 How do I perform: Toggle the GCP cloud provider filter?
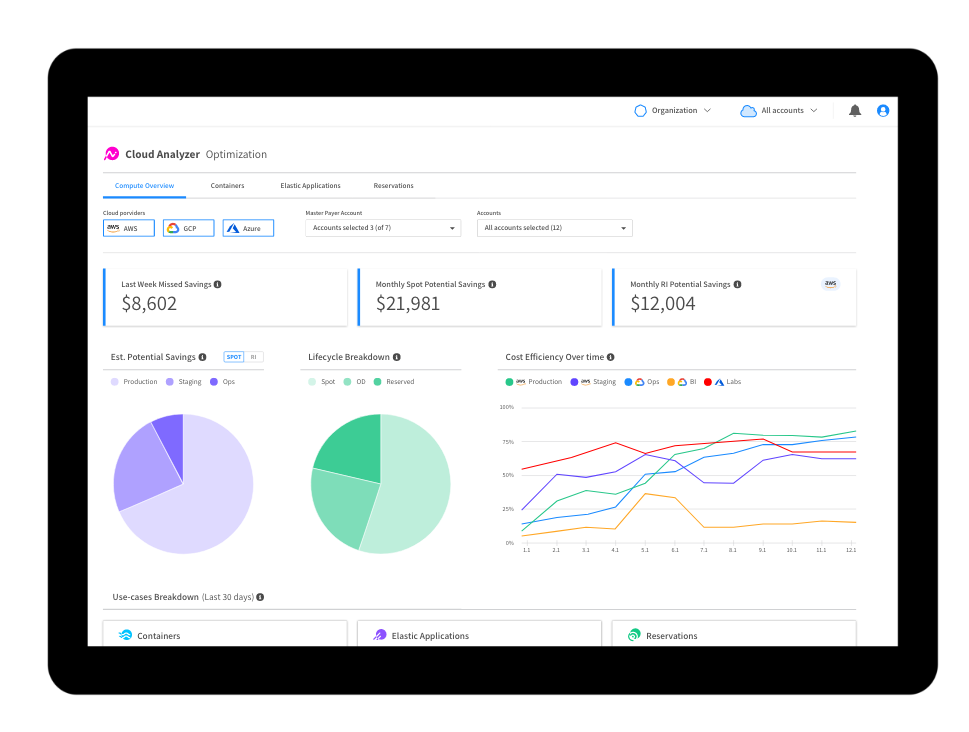(188, 228)
